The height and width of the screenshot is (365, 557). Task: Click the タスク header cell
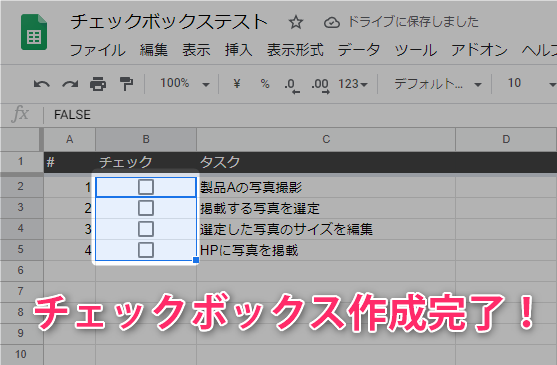(x=326, y=162)
